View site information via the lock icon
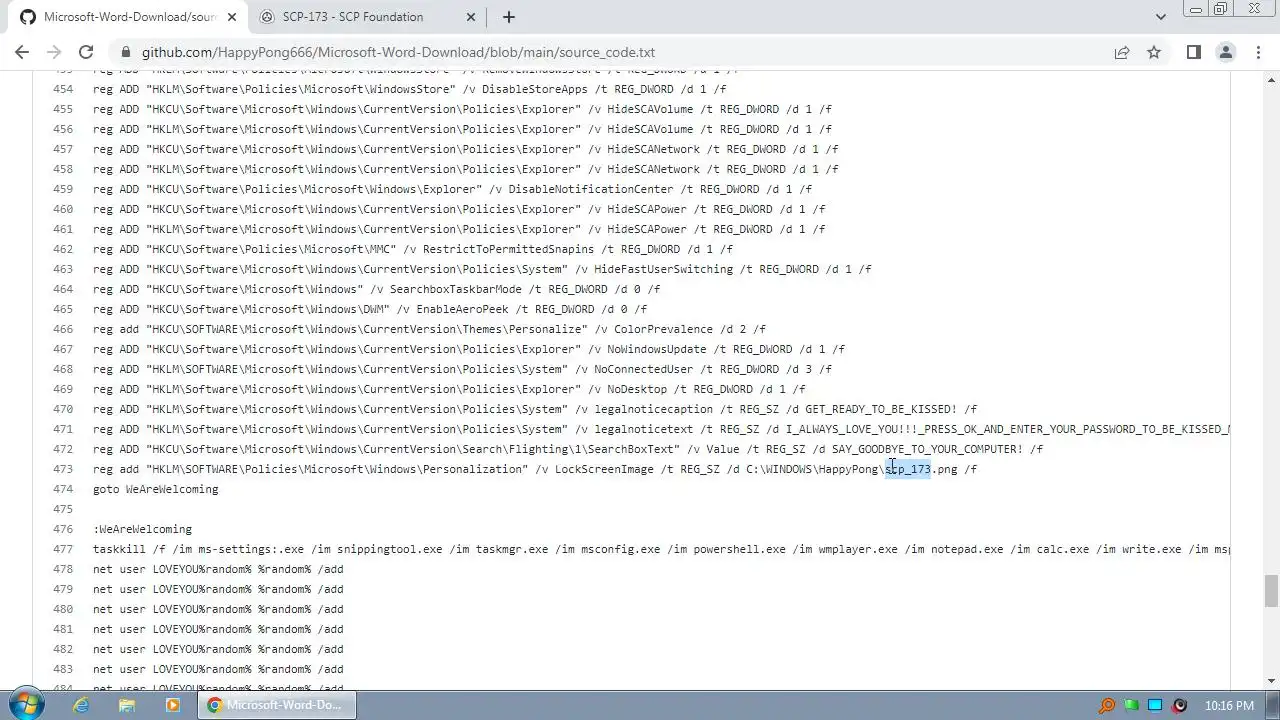The image size is (1280, 720). pyautogui.click(x=125, y=52)
